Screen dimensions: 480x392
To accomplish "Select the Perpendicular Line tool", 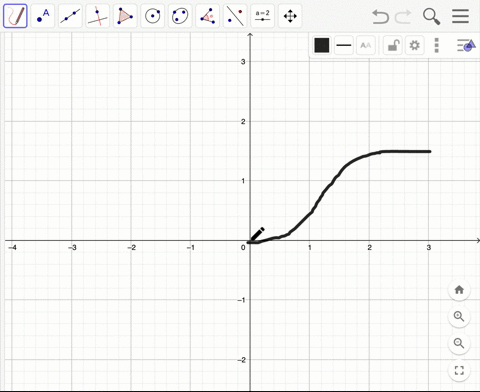I will (97, 16).
